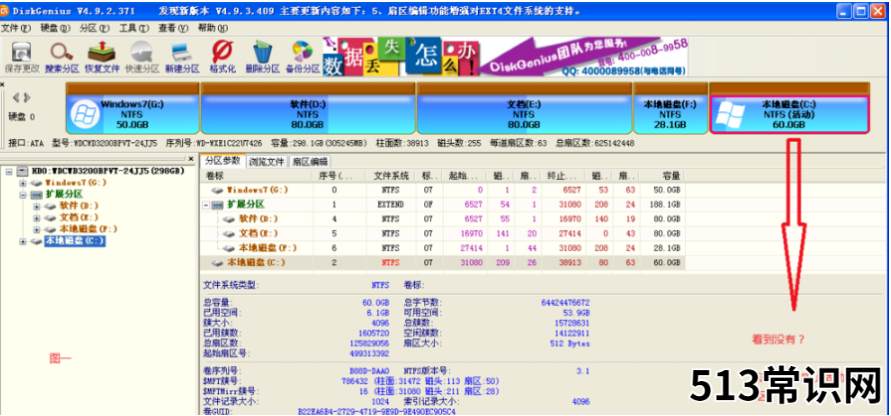
Task: Click volume serial value B88D-DAA0
Action: tap(369, 371)
